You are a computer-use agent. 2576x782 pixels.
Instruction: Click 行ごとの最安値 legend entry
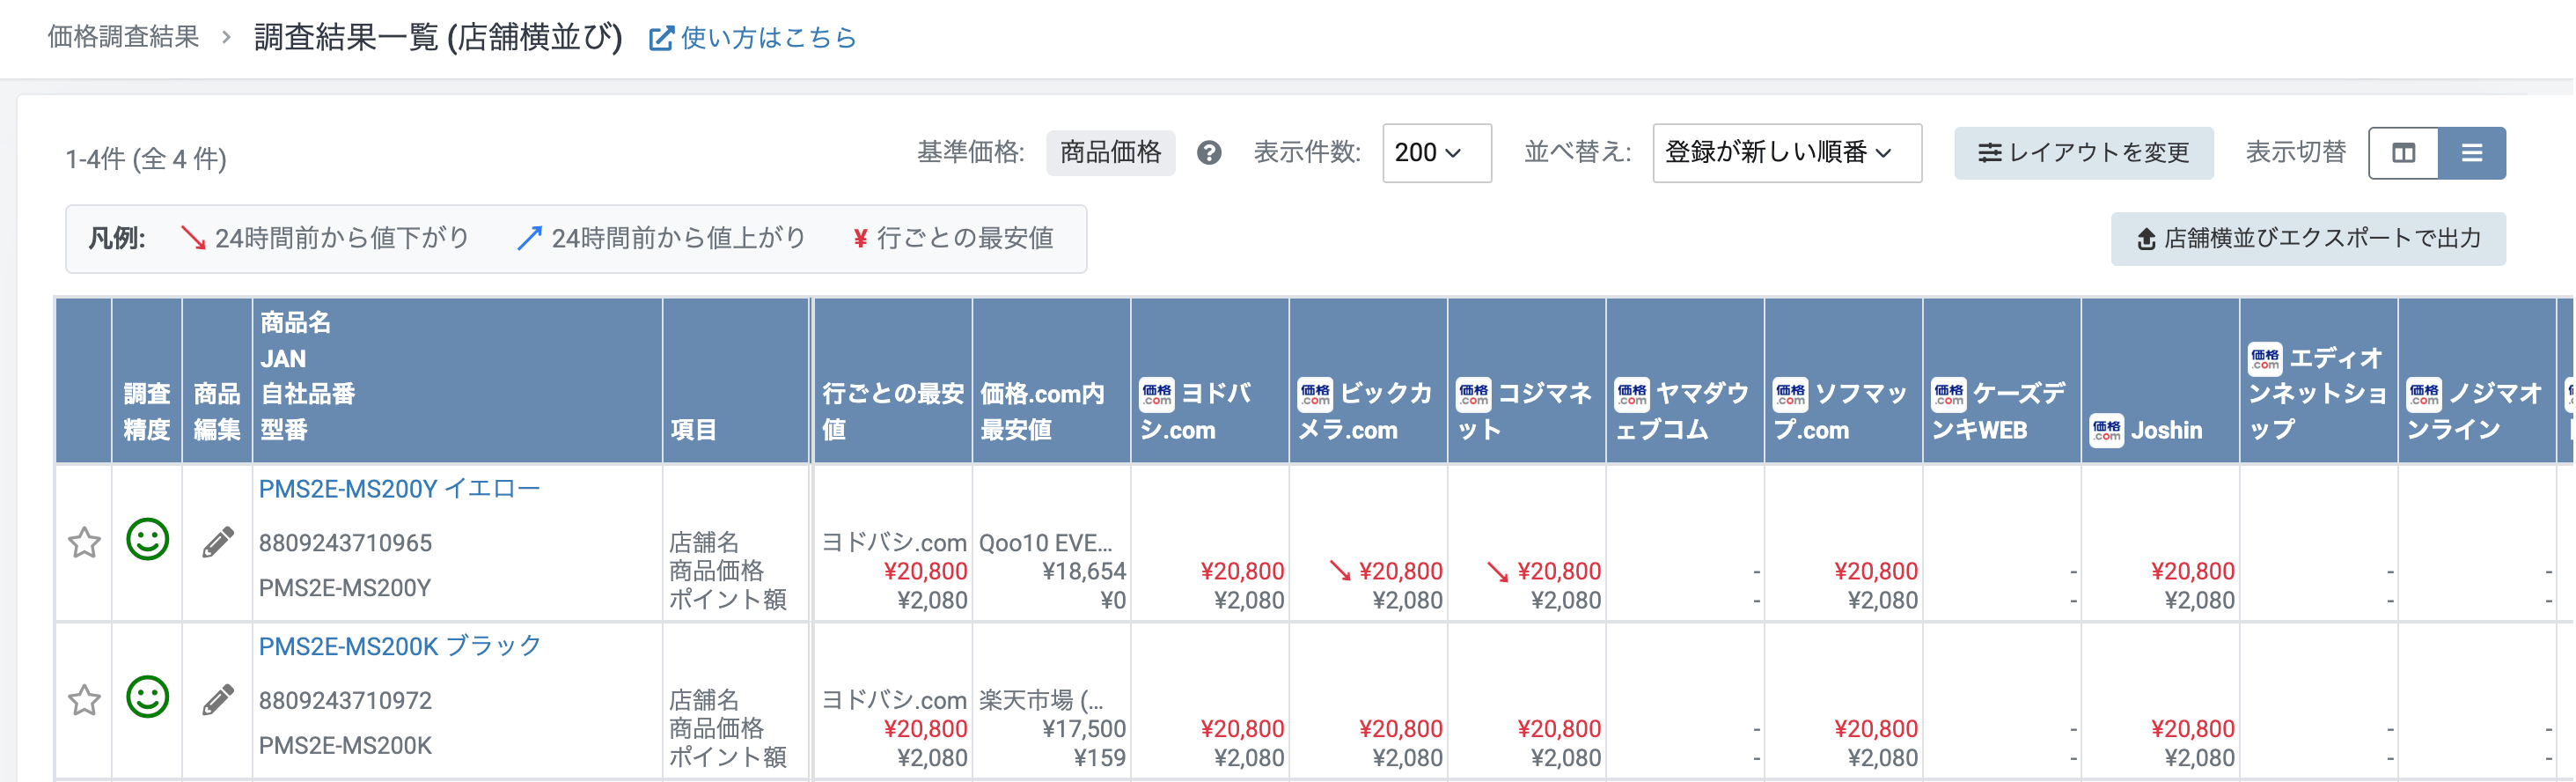click(953, 238)
